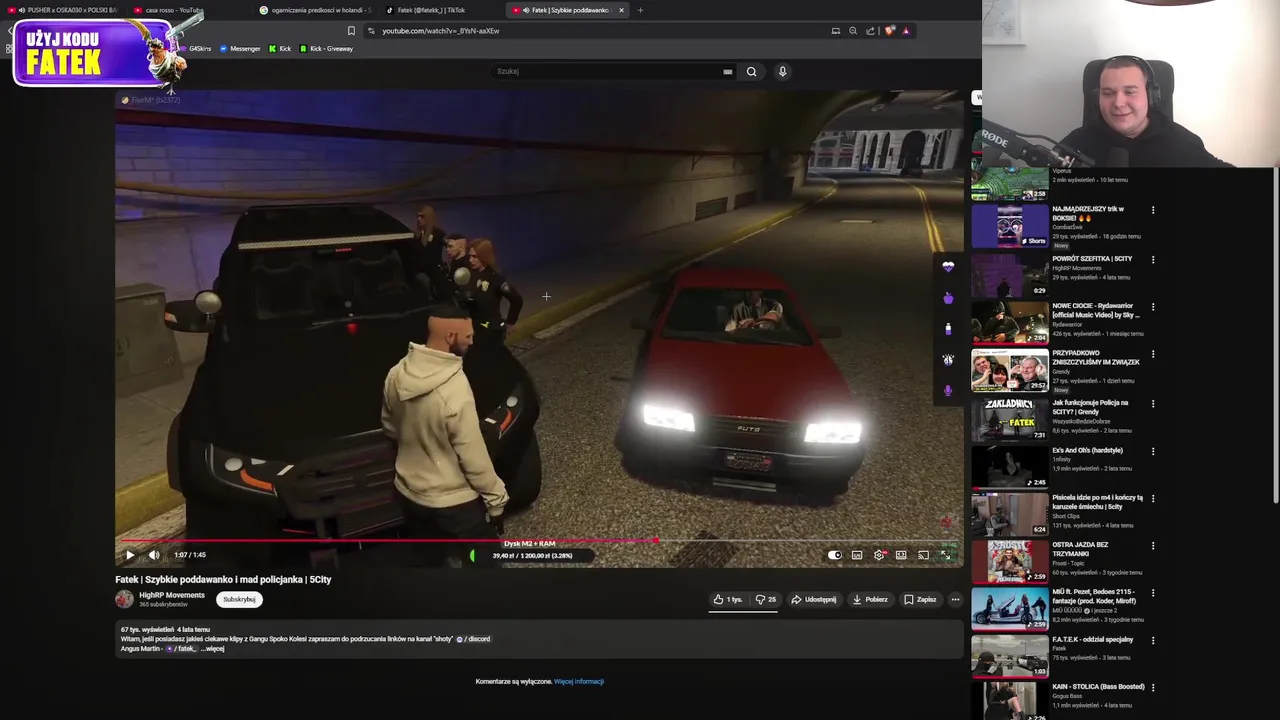Open options menu for NAJMĄDRZEJSZY trik video
The width and height of the screenshot is (1280, 720).
(x=1153, y=210)
